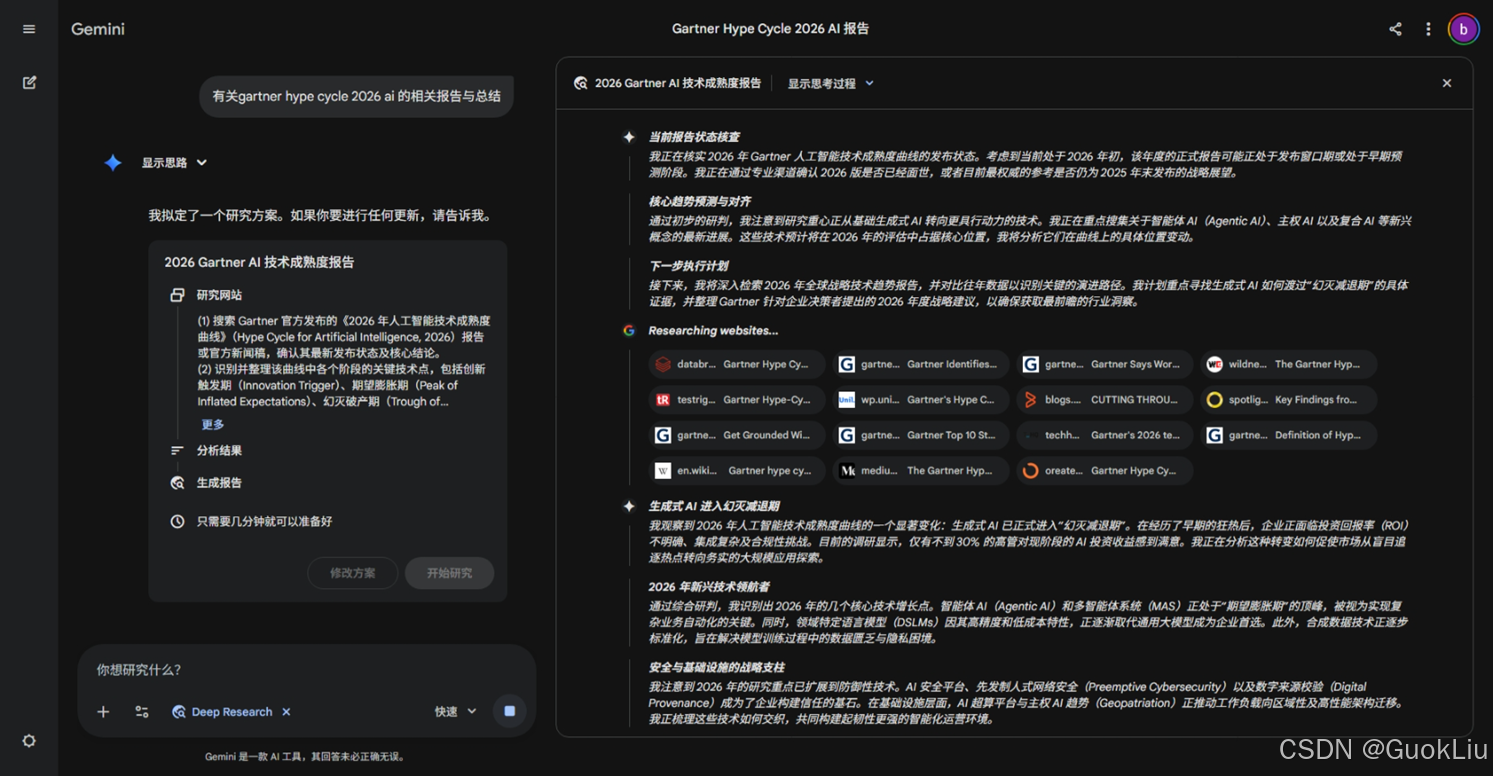Click the Researching websites... label

[713, 330]
